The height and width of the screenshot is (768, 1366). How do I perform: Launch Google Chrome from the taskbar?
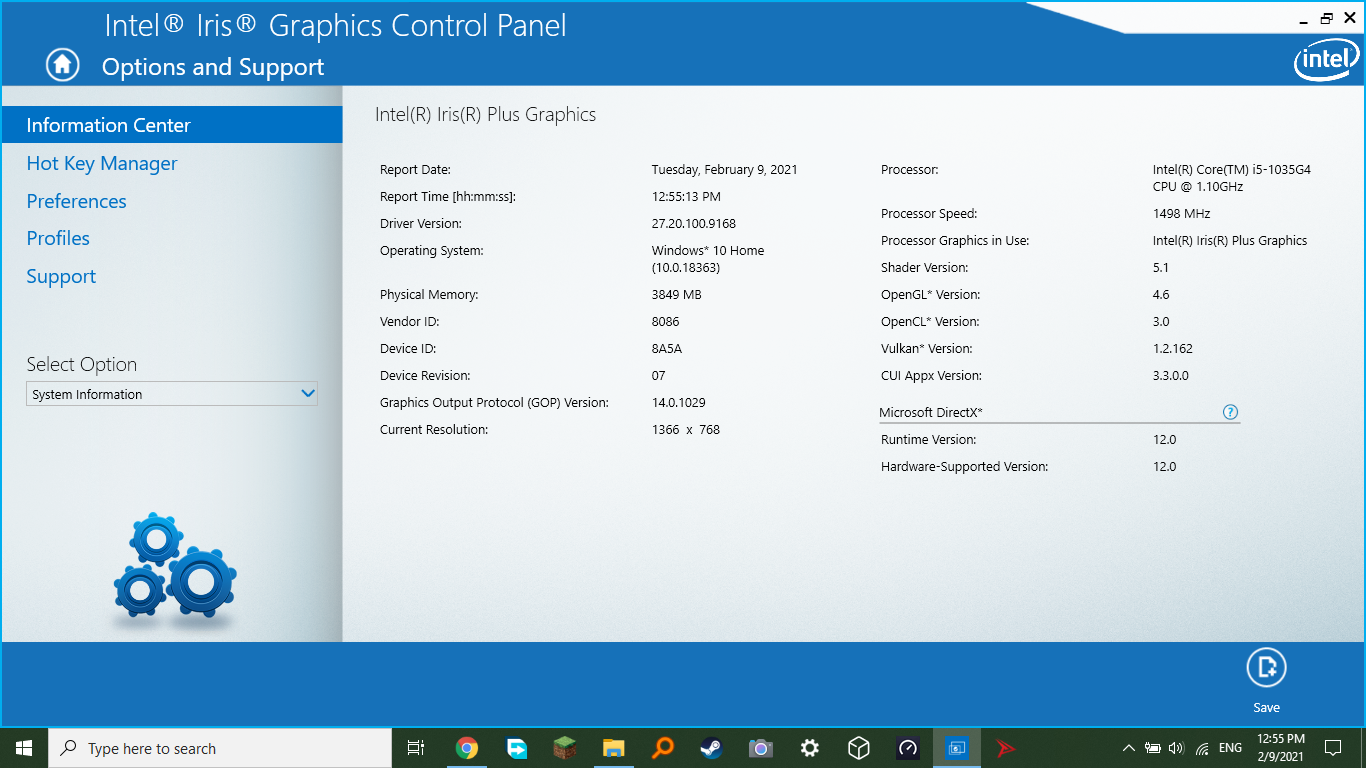click(x=467, y=748)
